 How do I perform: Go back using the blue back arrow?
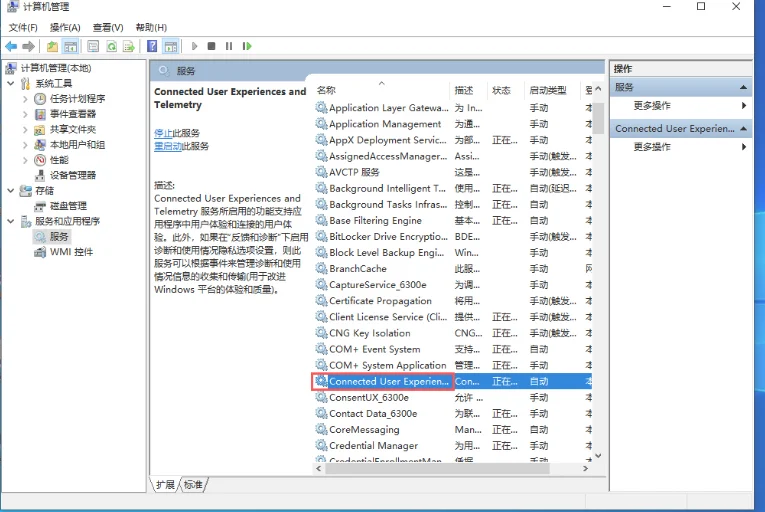point(11,46)
